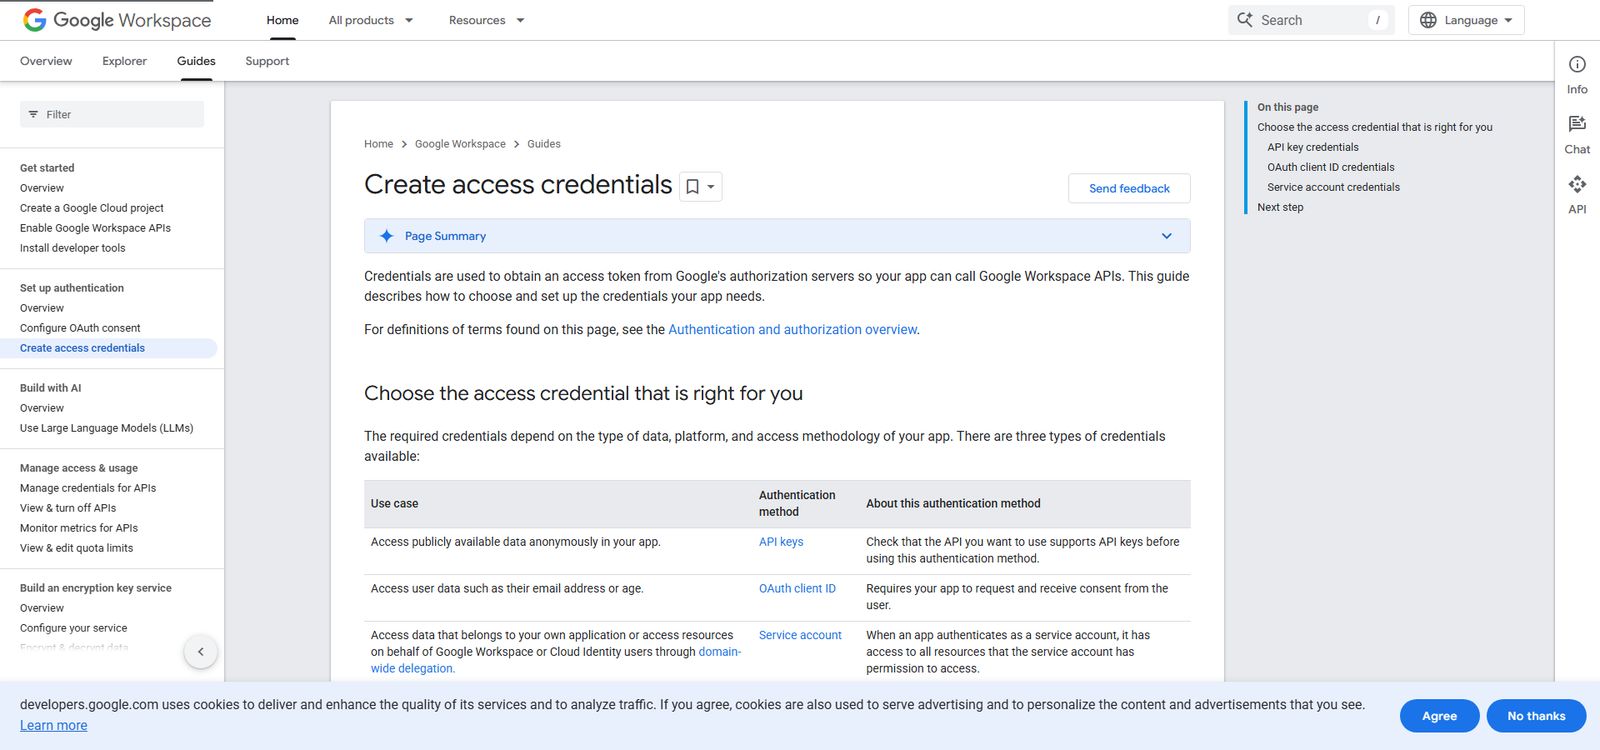Select Create access credentials in sidebar

82,348
